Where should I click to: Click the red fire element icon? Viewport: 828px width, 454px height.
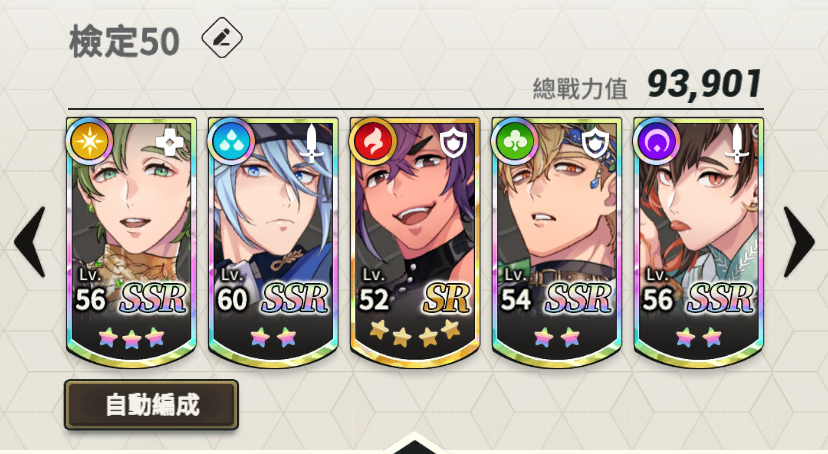pyautogui.click(x=373, y=141)
